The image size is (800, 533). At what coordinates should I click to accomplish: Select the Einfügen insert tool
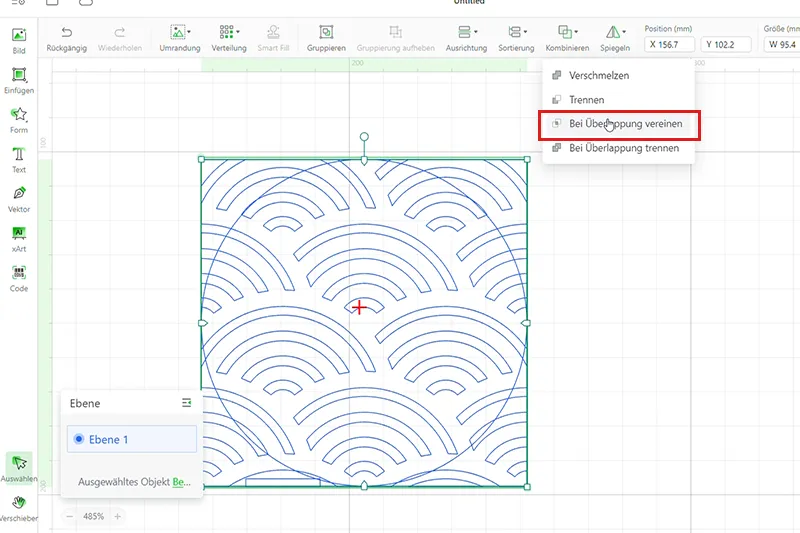pos(19,81)
